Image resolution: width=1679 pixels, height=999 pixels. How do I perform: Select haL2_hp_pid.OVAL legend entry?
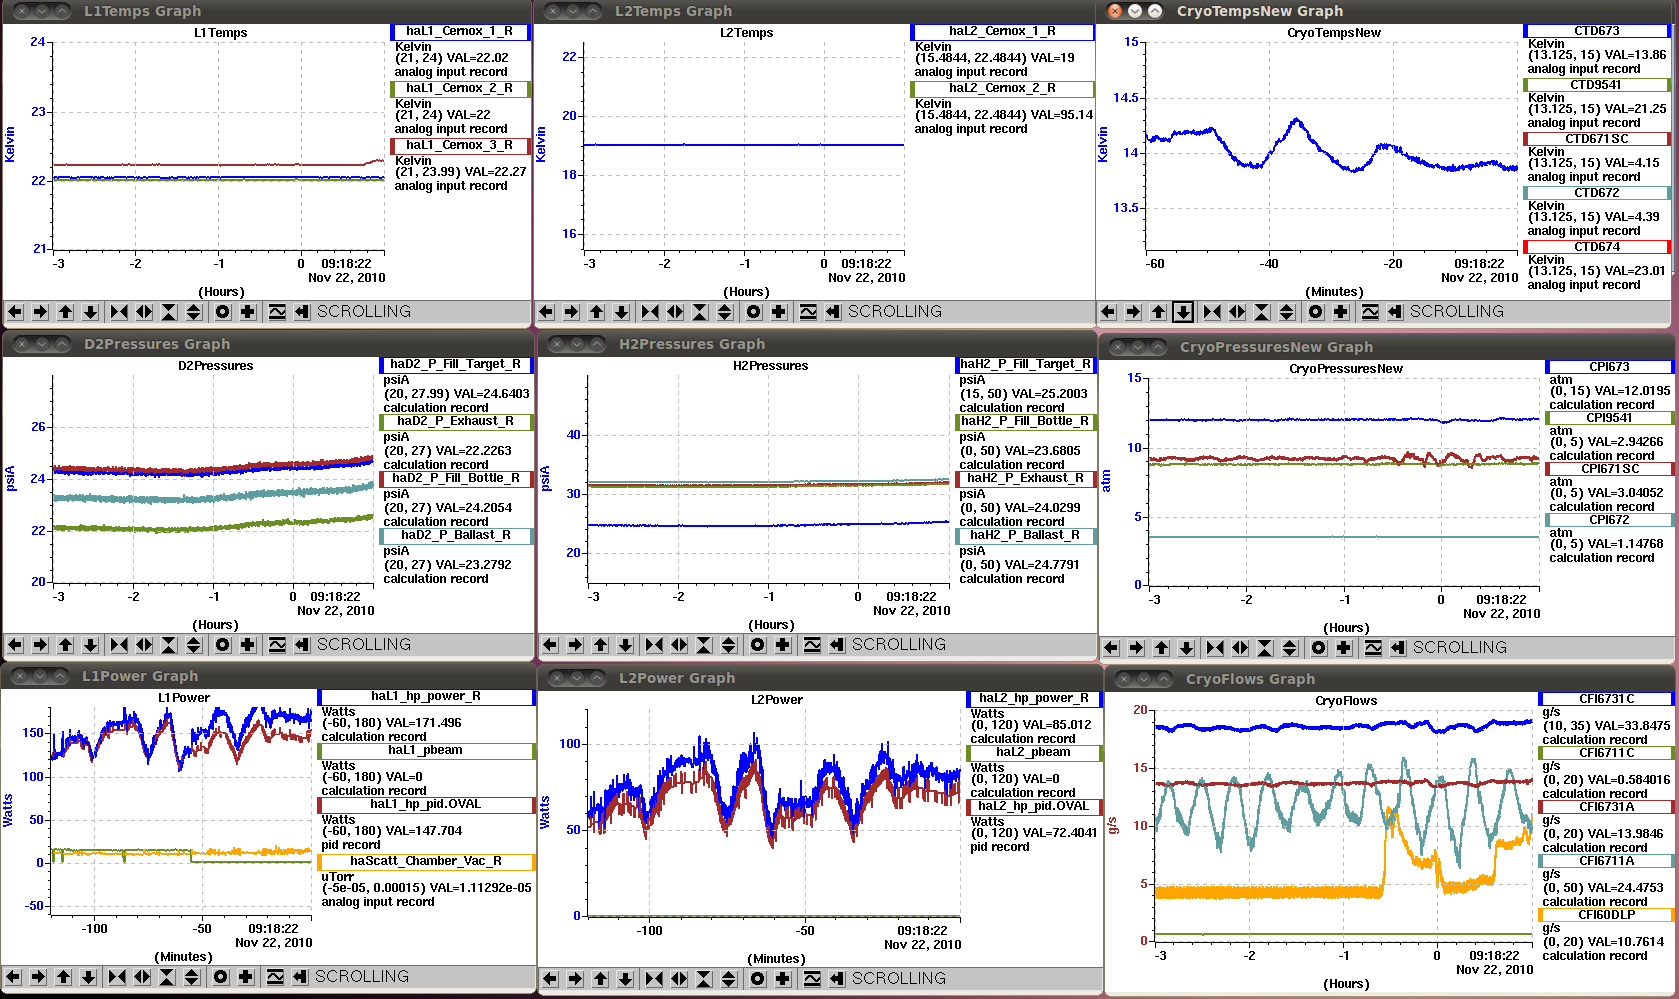(x=1034, y=807)
